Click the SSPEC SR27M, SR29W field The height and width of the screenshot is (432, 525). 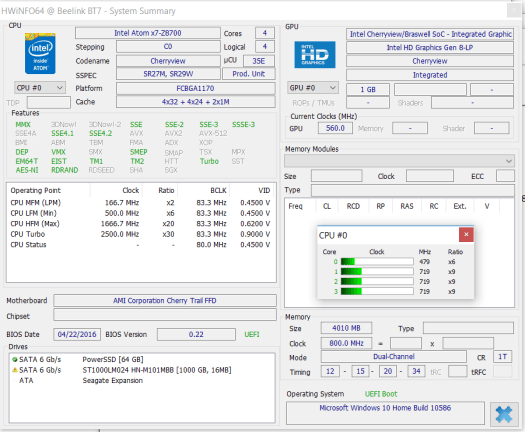[168, 74]
